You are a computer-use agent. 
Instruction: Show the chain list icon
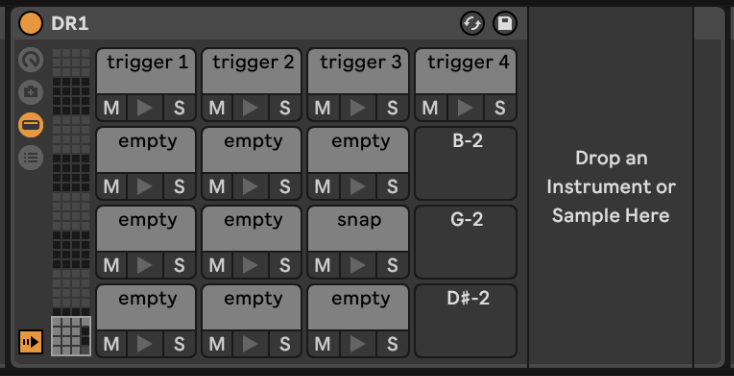[31, 158]
